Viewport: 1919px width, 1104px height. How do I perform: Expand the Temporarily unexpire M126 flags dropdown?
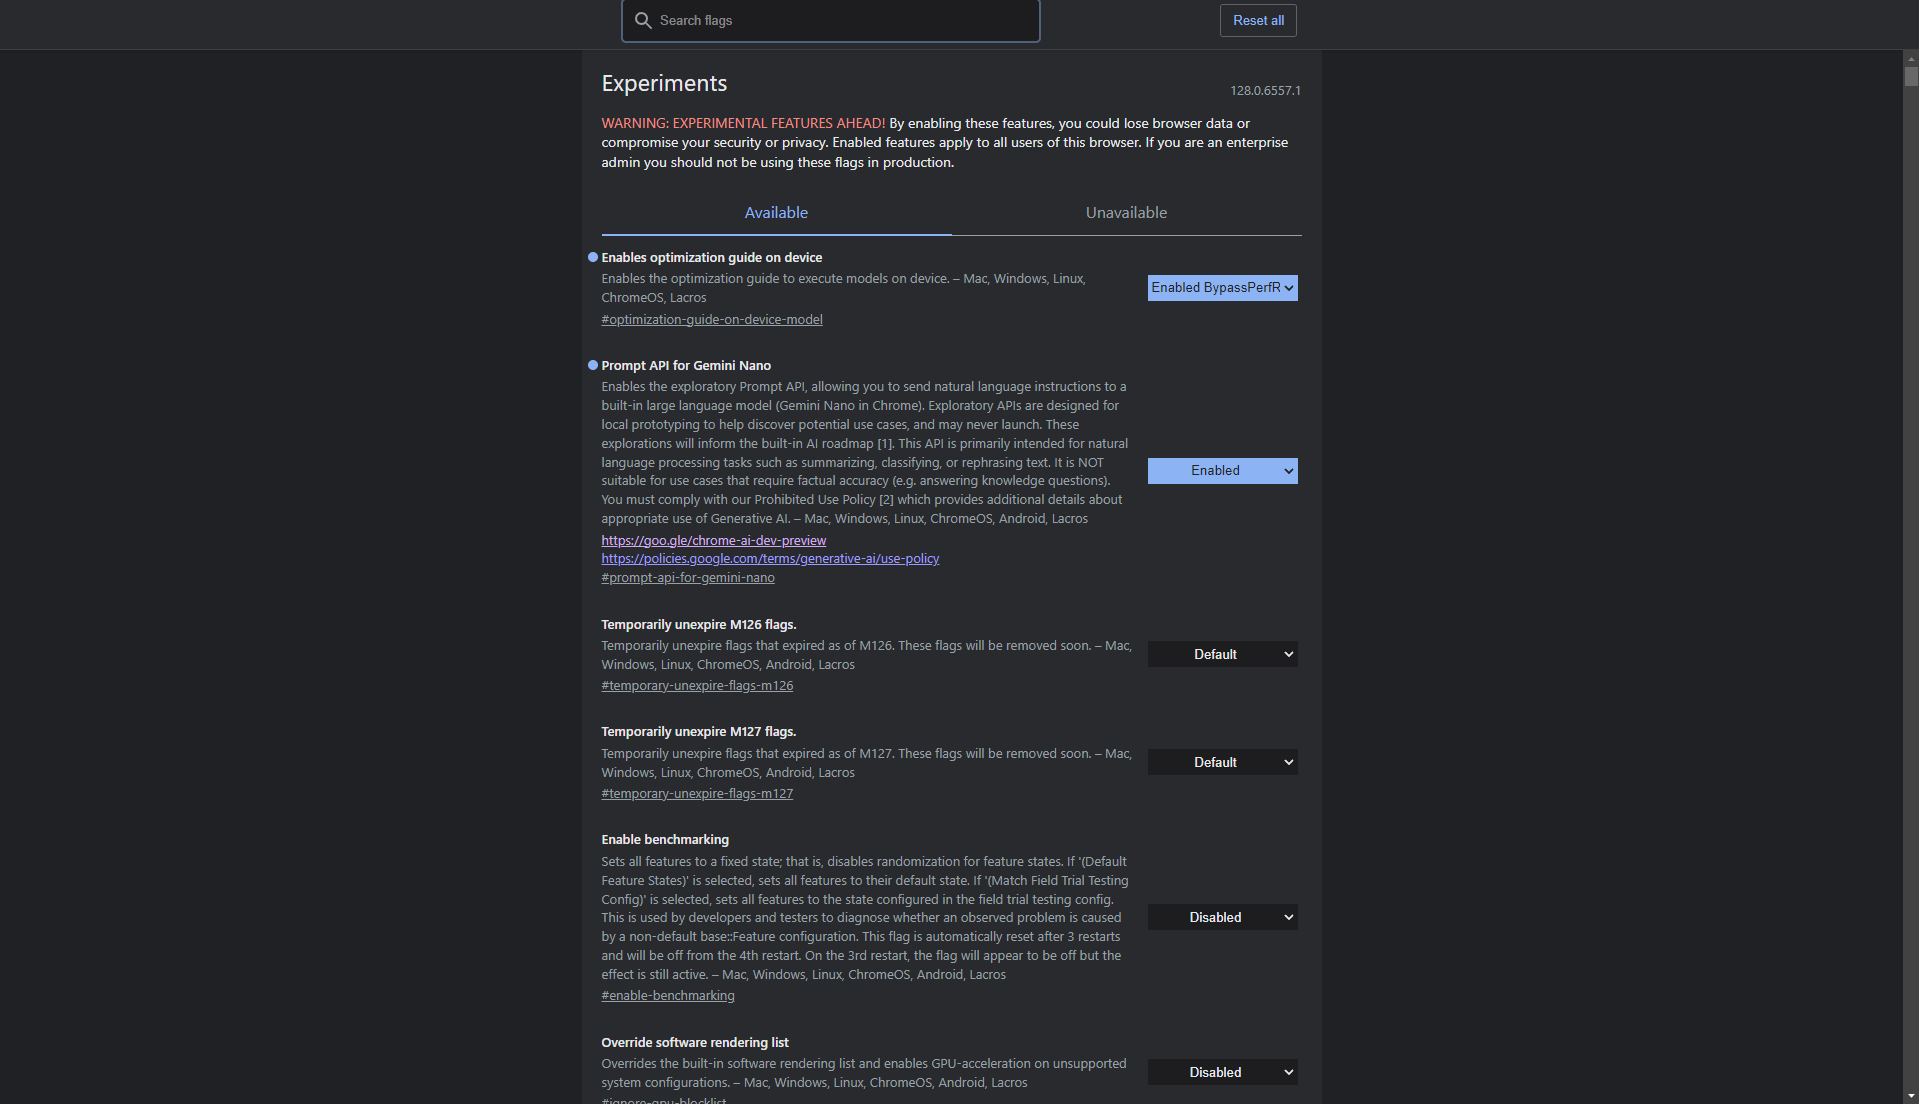tap(1222, 655)
